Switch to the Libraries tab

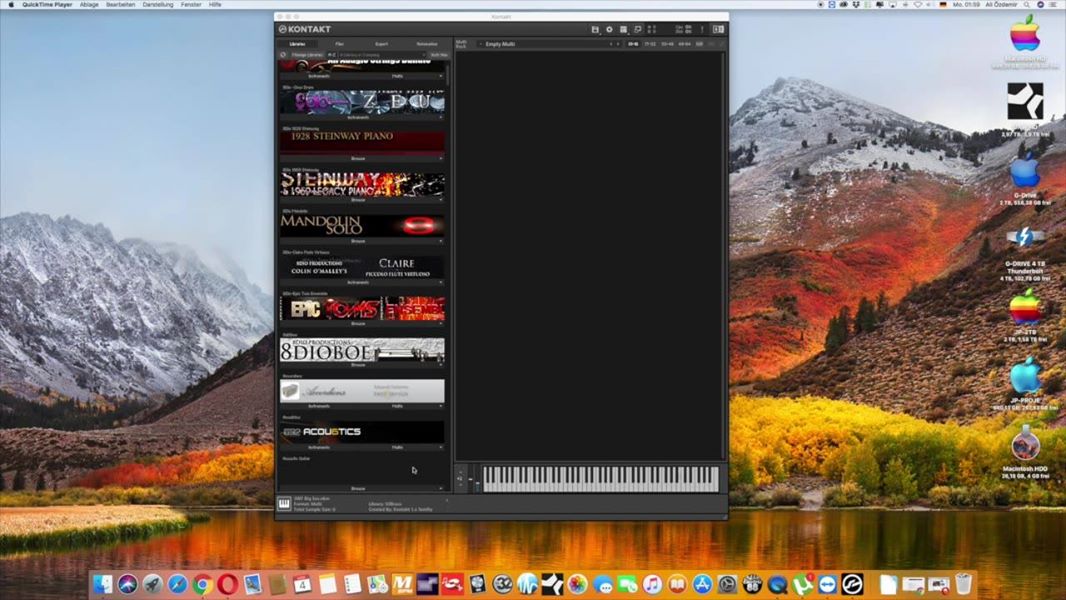pyautogui.click(x=297, y=43)
